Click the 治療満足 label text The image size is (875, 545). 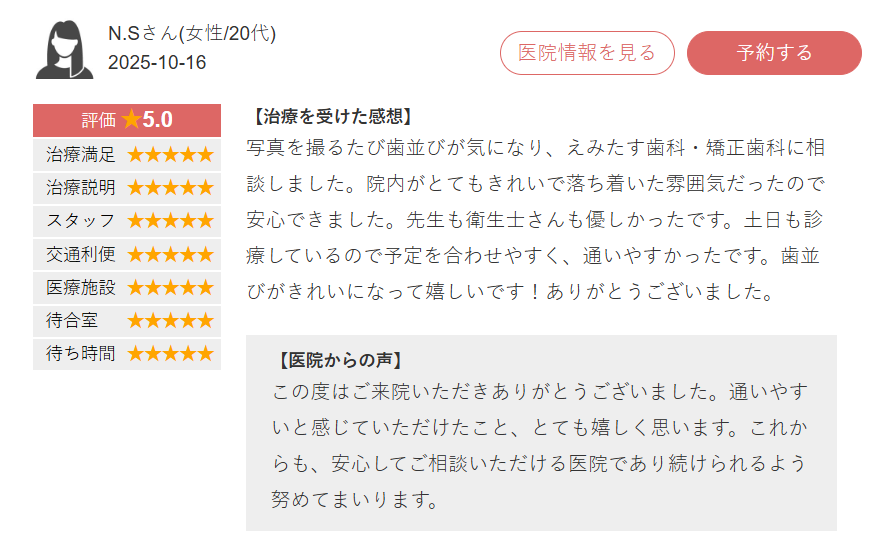81,155
